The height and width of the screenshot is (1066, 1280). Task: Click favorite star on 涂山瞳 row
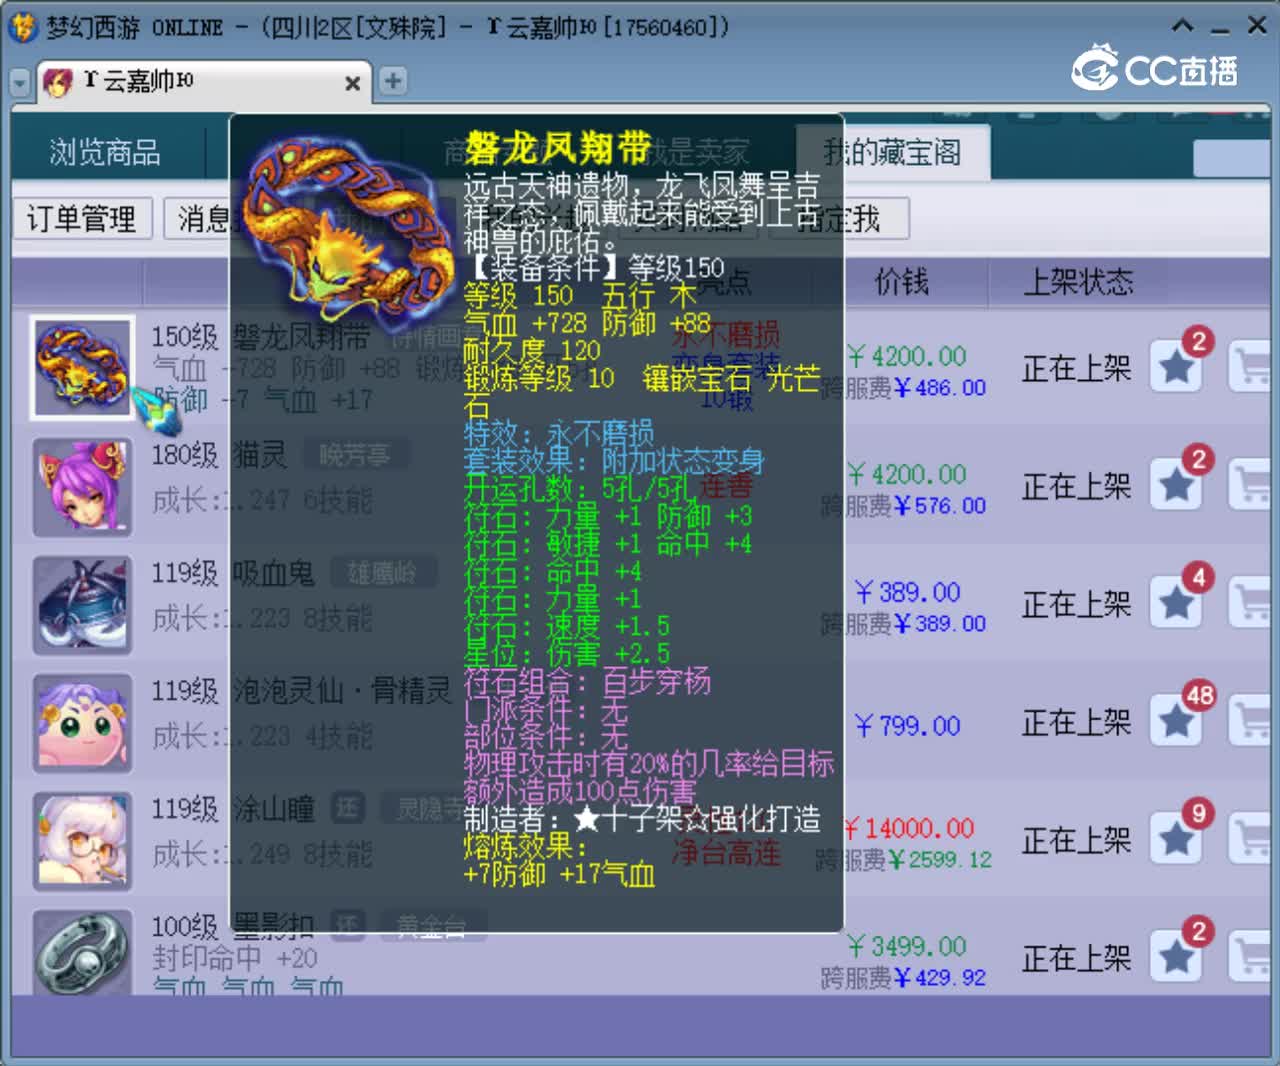pos(1176,840)
